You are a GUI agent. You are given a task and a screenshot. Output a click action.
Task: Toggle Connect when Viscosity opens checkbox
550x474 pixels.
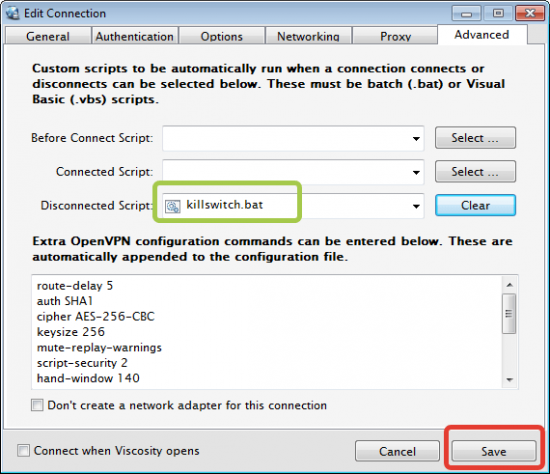pos(24,450)
